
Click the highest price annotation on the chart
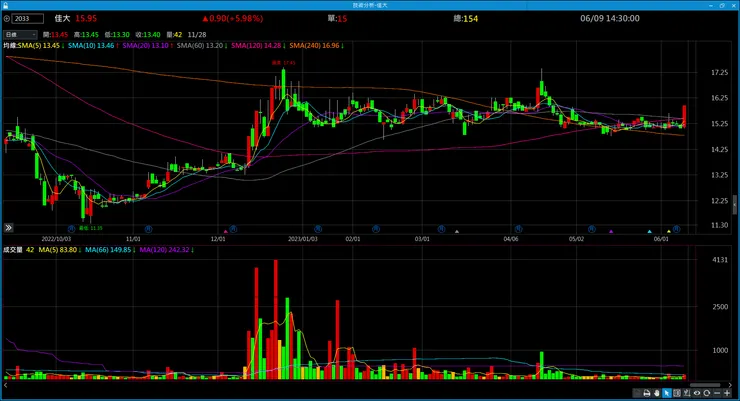click(x=283, y=63)
